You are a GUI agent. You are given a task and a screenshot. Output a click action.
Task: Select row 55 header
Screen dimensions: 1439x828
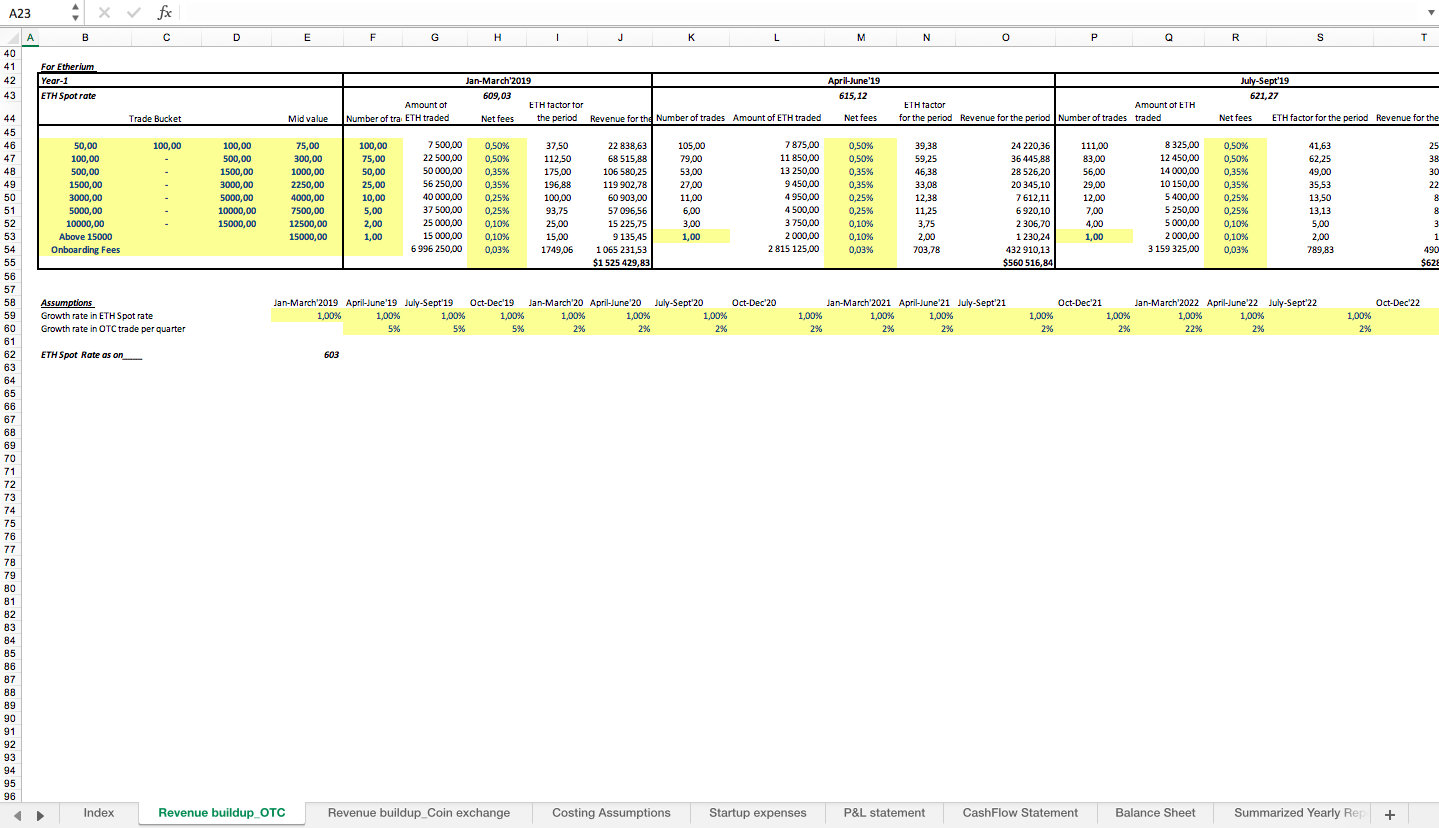coord(9,262)
